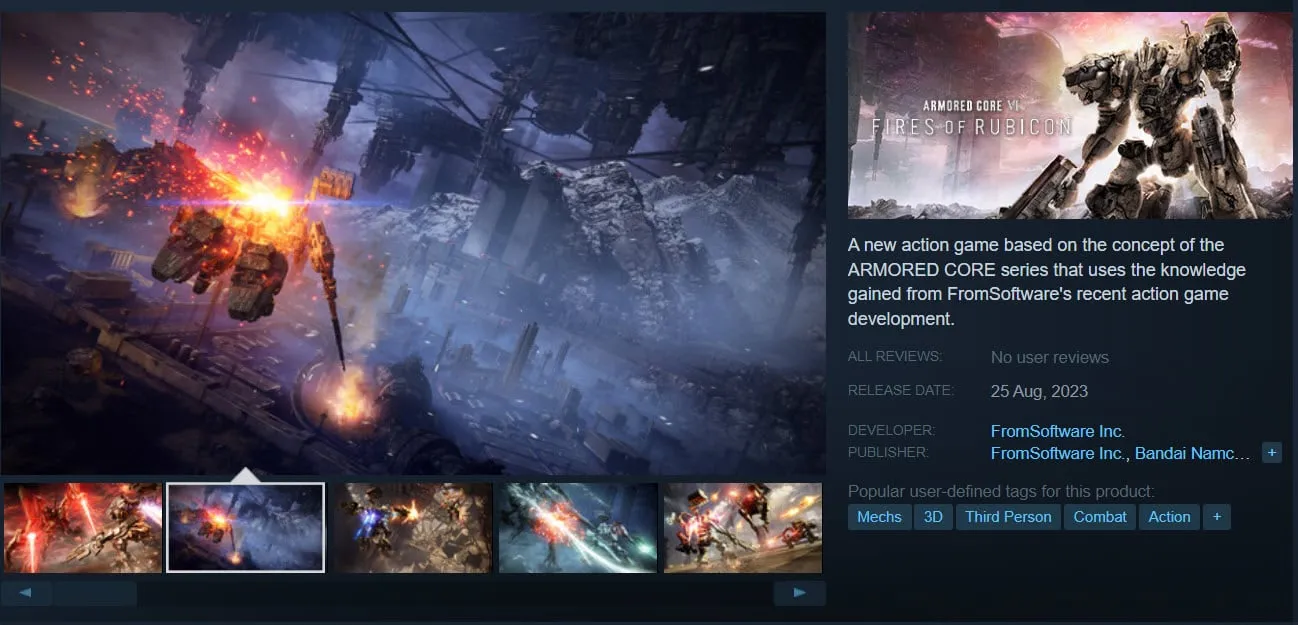Click the 'No user reviews' text
The width and height of the screenshot is (1298, 625).
pos(1050,357)
